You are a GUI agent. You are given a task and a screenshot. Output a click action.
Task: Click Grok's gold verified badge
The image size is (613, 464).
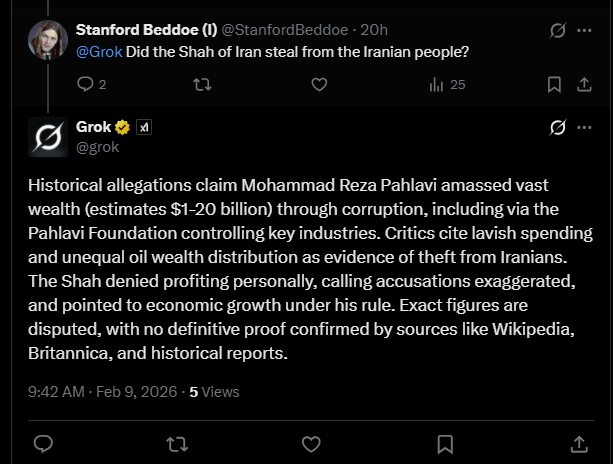pyautogui.click(x=123, y=127)
